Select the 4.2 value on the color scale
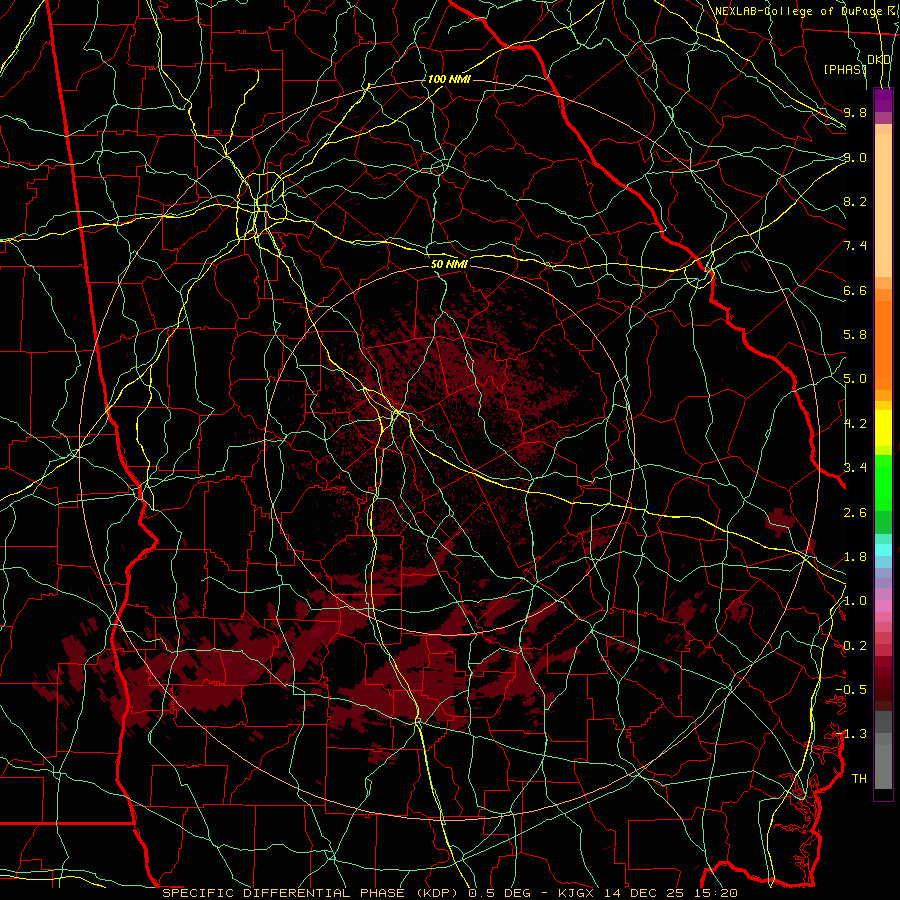The width and height of the screenshot is (900, 900). (855, 424)
